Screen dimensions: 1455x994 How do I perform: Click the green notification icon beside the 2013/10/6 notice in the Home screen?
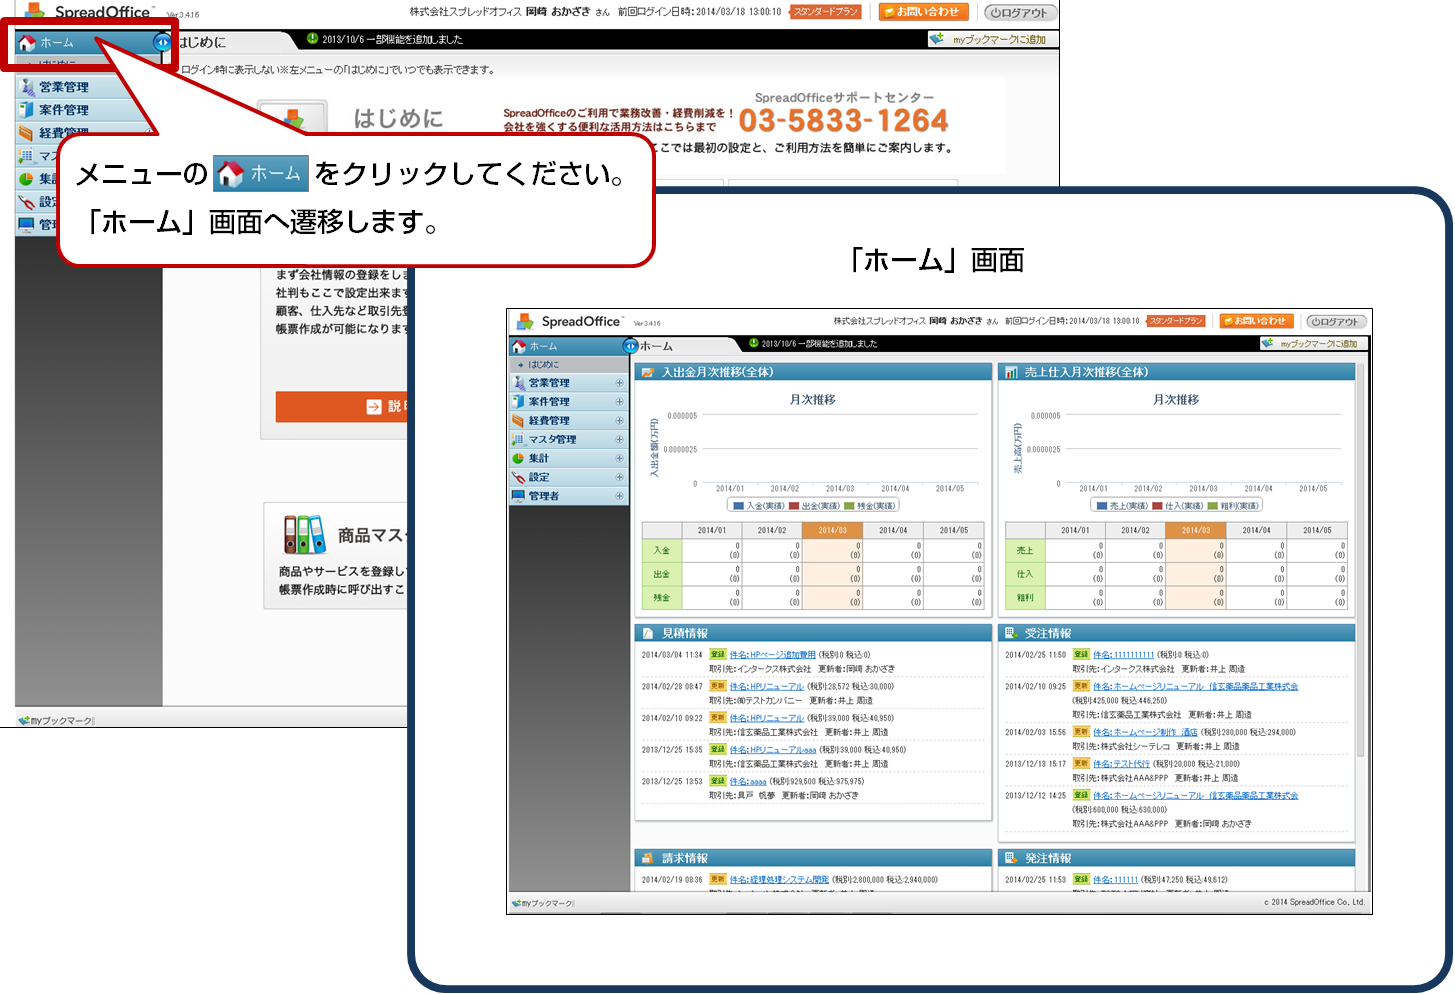tap(754, 343)
